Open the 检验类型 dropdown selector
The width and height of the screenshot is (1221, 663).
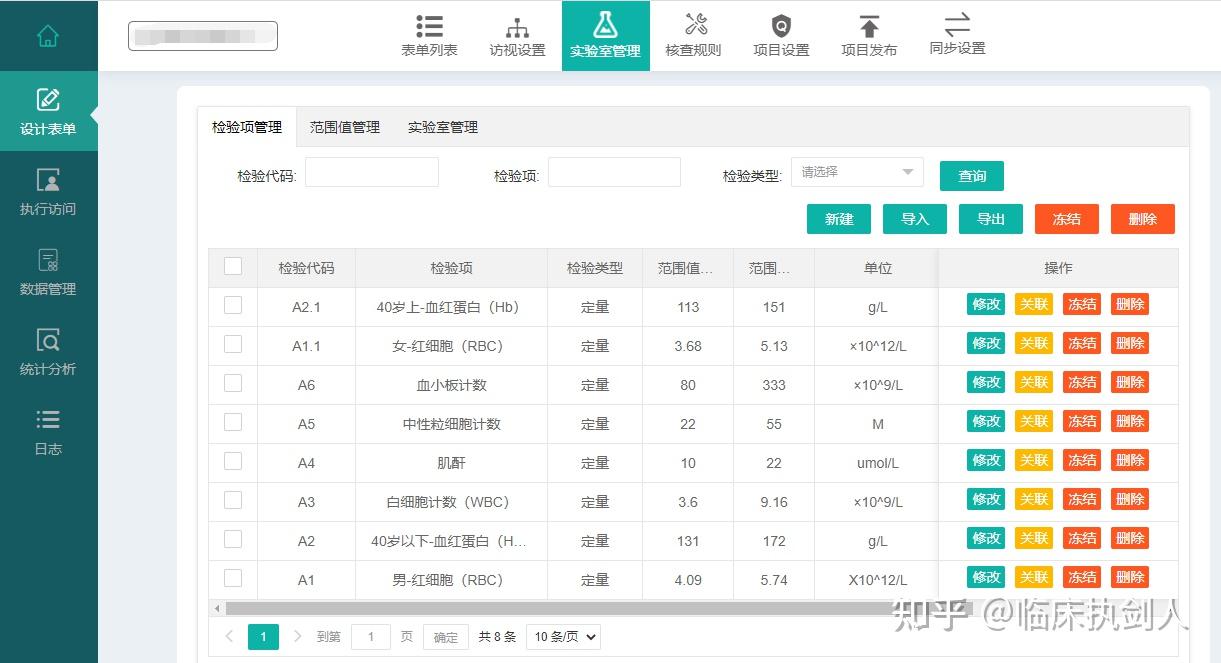click(x=857, y=172)
